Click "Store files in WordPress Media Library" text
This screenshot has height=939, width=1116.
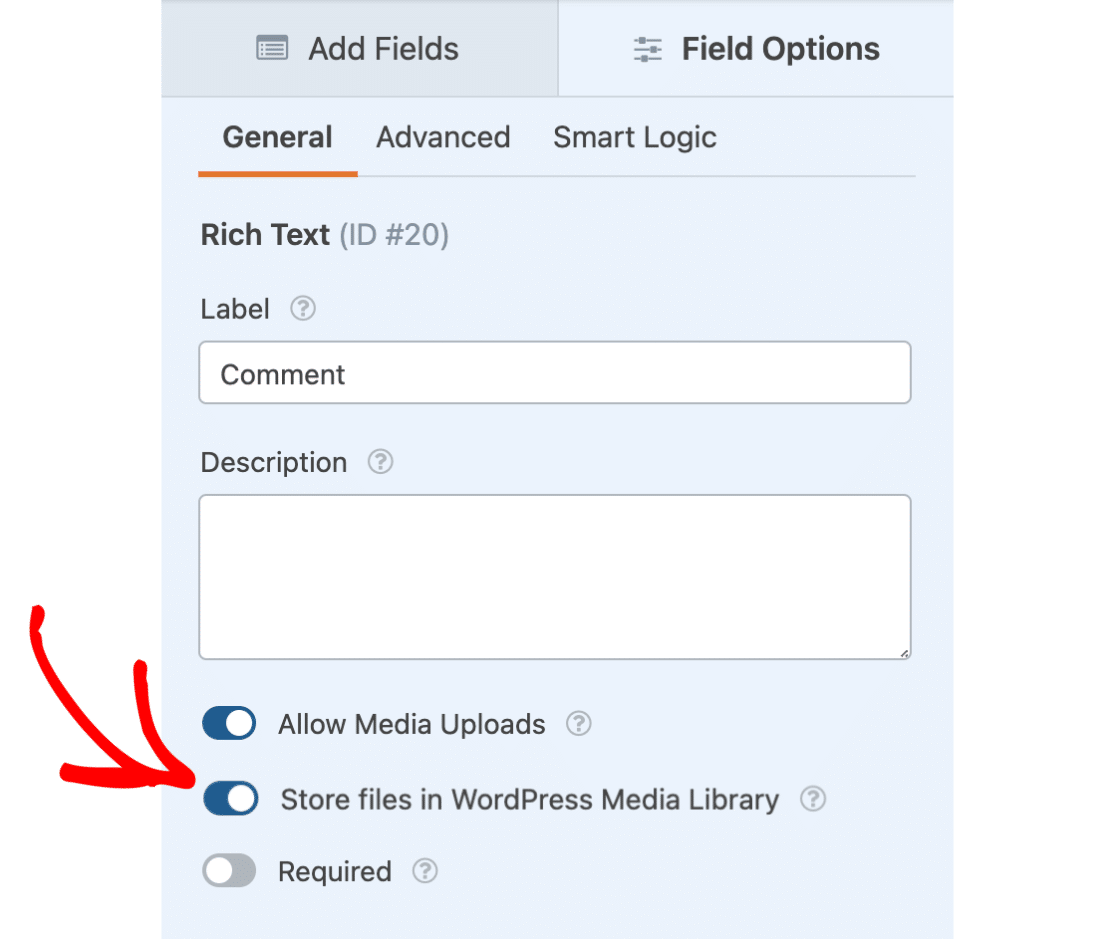pos(529,800)
